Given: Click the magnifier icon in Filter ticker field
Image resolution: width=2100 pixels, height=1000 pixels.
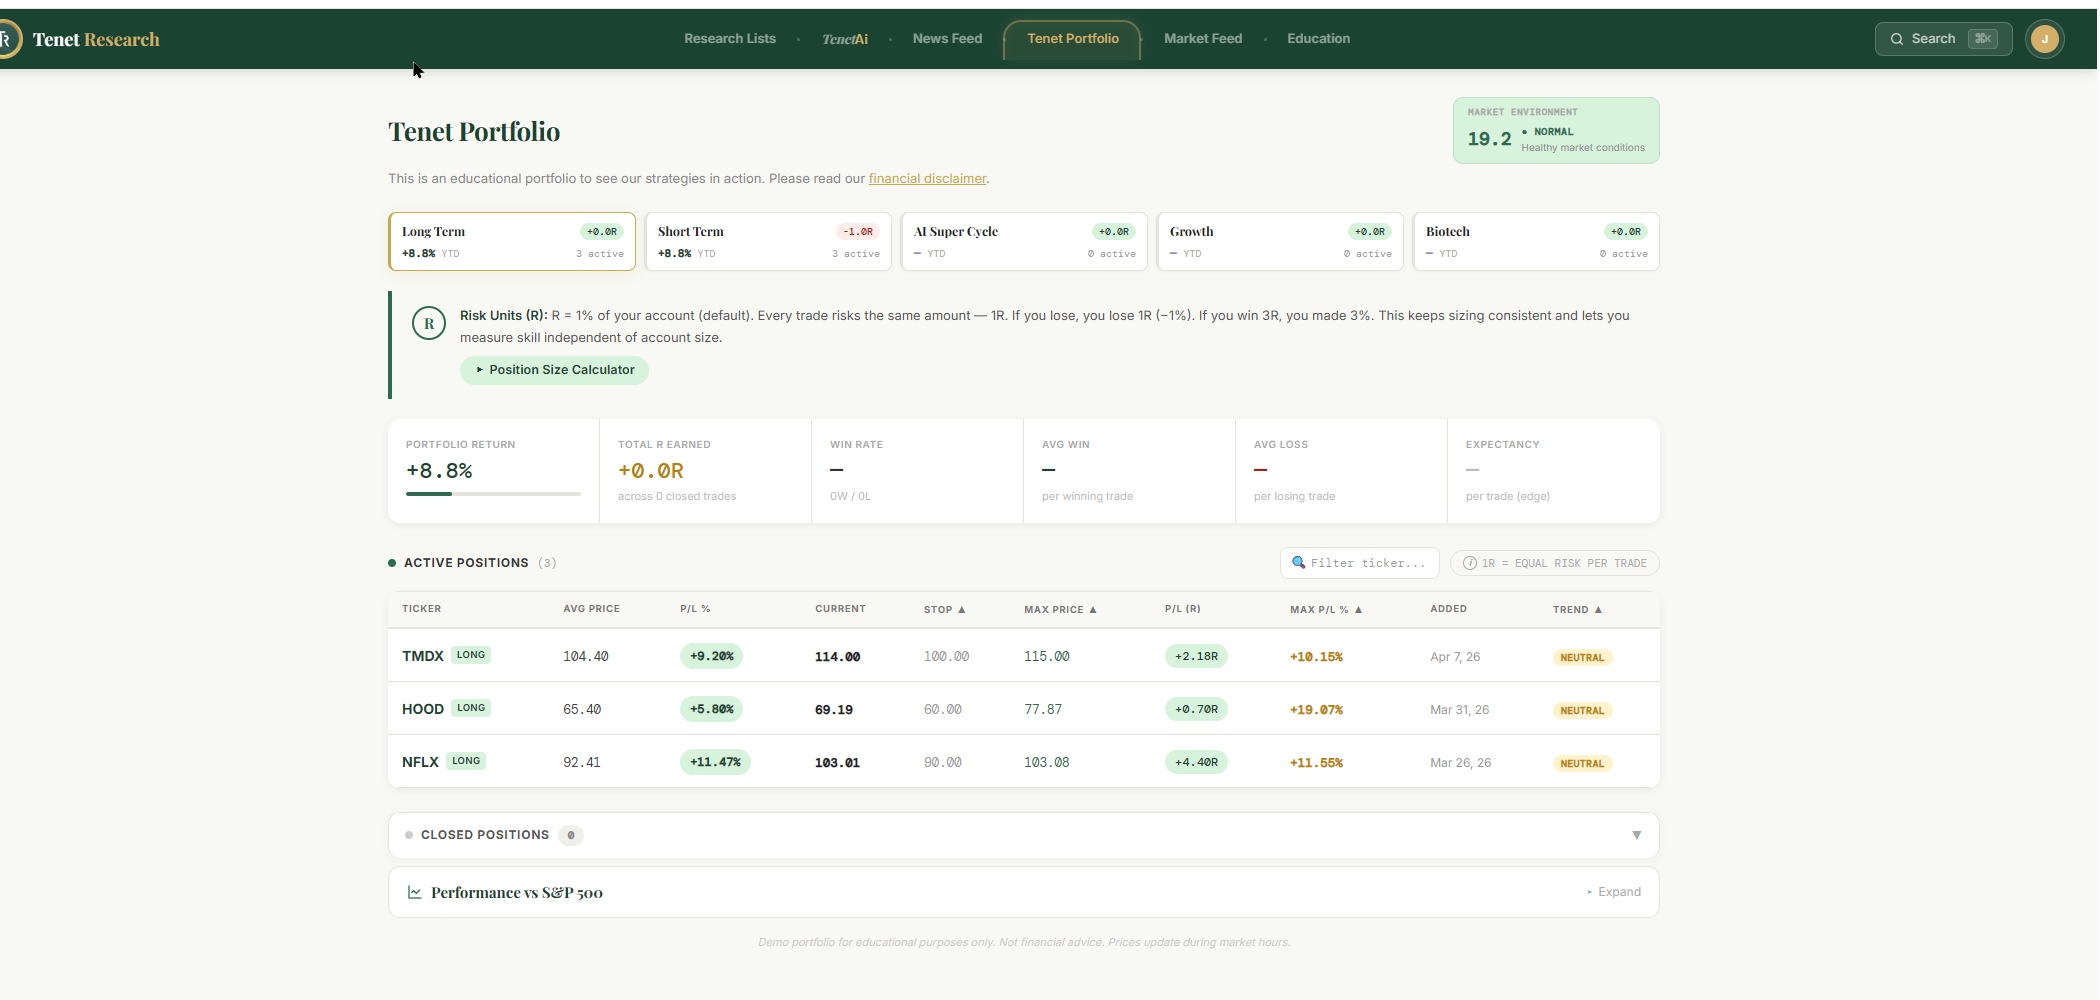Looking at the screenshot, I should click(x=1298, y=562).
